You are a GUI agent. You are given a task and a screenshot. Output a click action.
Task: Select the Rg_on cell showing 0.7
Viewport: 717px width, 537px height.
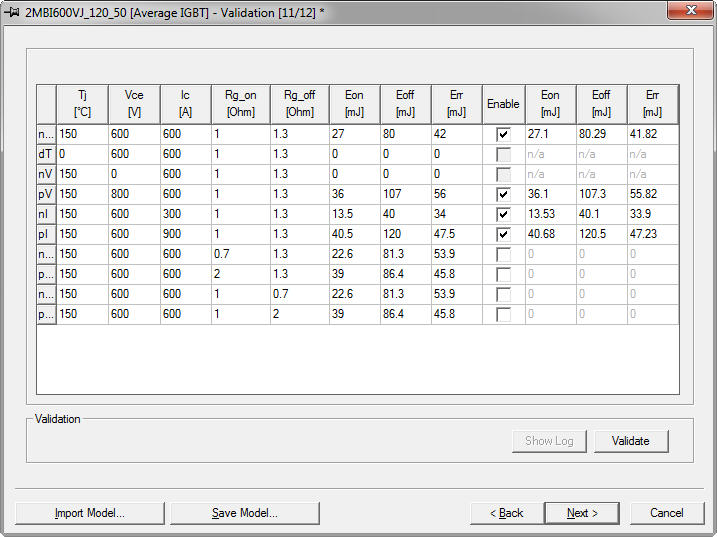240,254
